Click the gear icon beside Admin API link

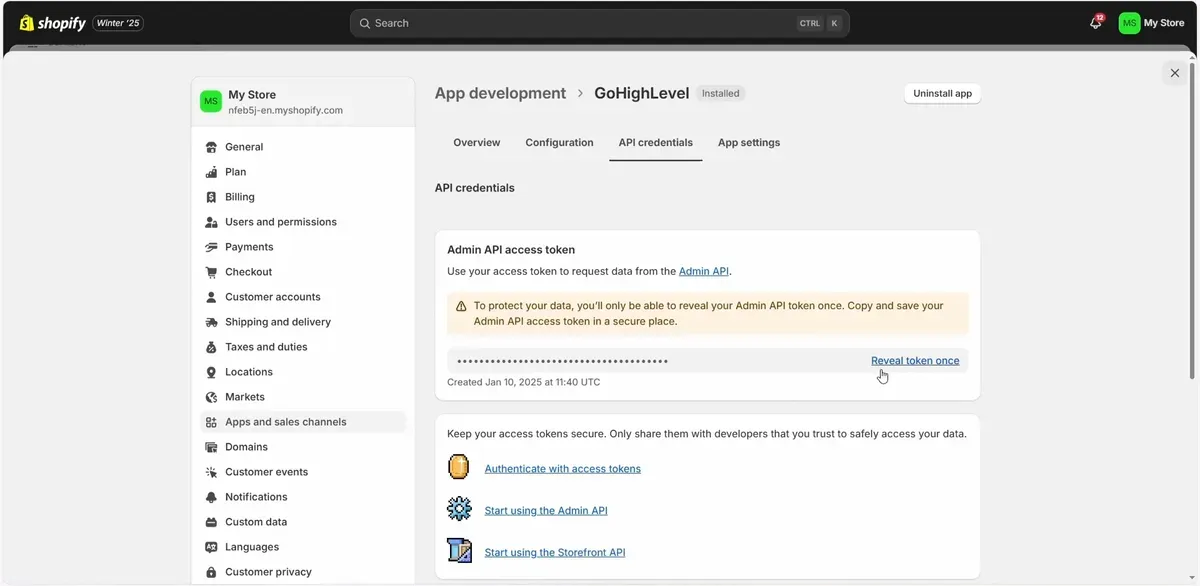point(459,509)
